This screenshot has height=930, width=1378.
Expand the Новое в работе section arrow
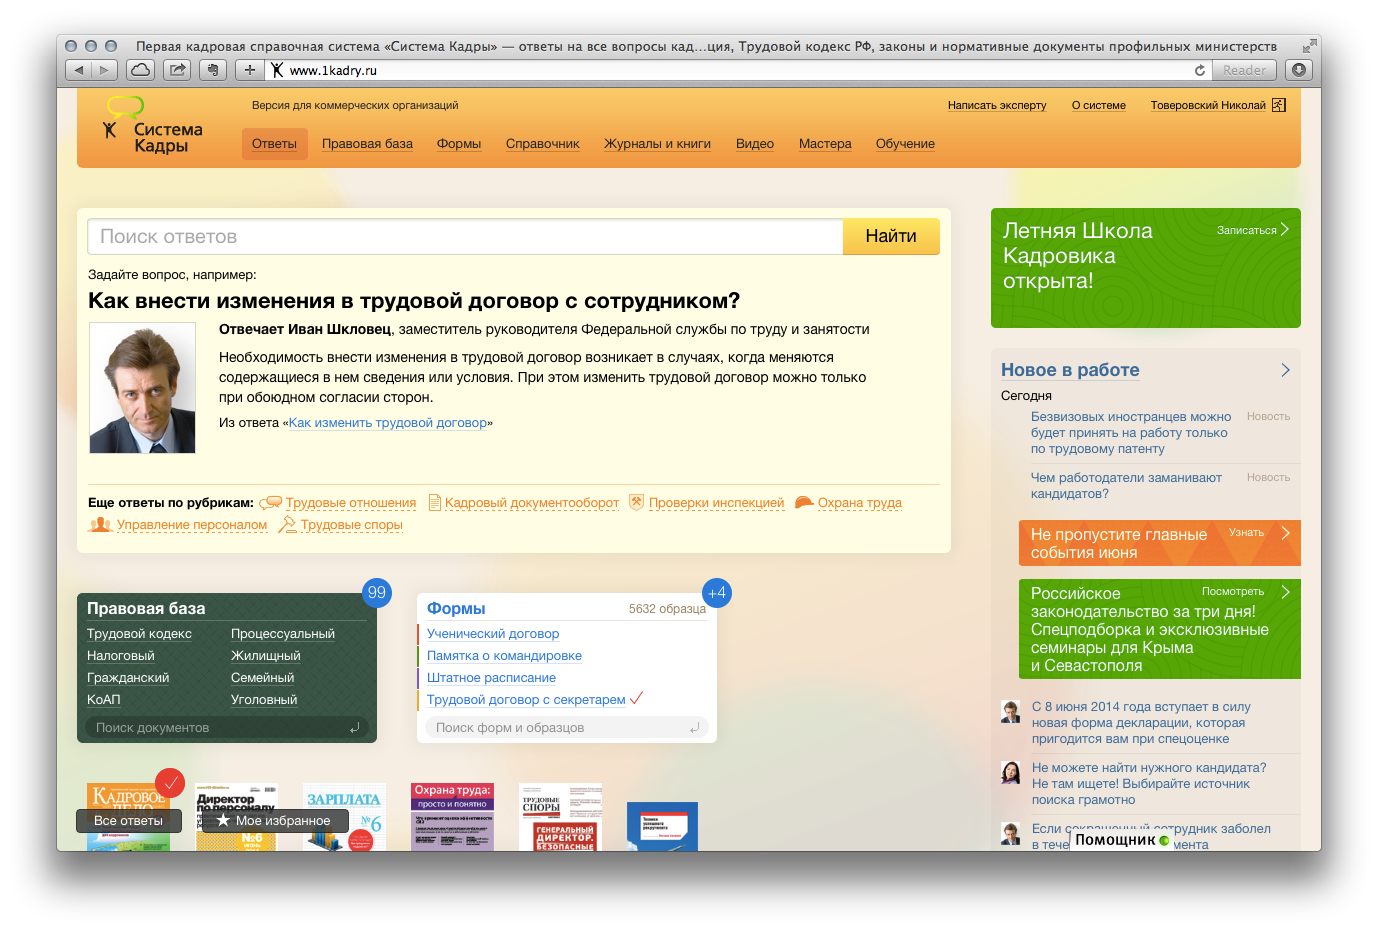(x=1285, y=370)
